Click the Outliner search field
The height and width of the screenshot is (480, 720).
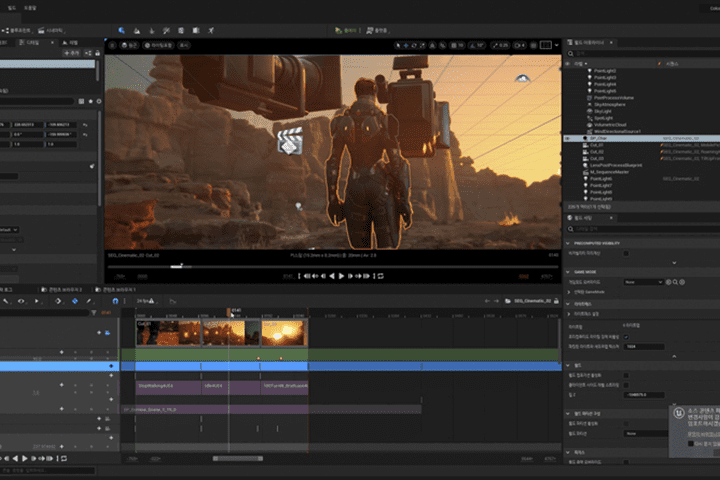coord(643,53)
